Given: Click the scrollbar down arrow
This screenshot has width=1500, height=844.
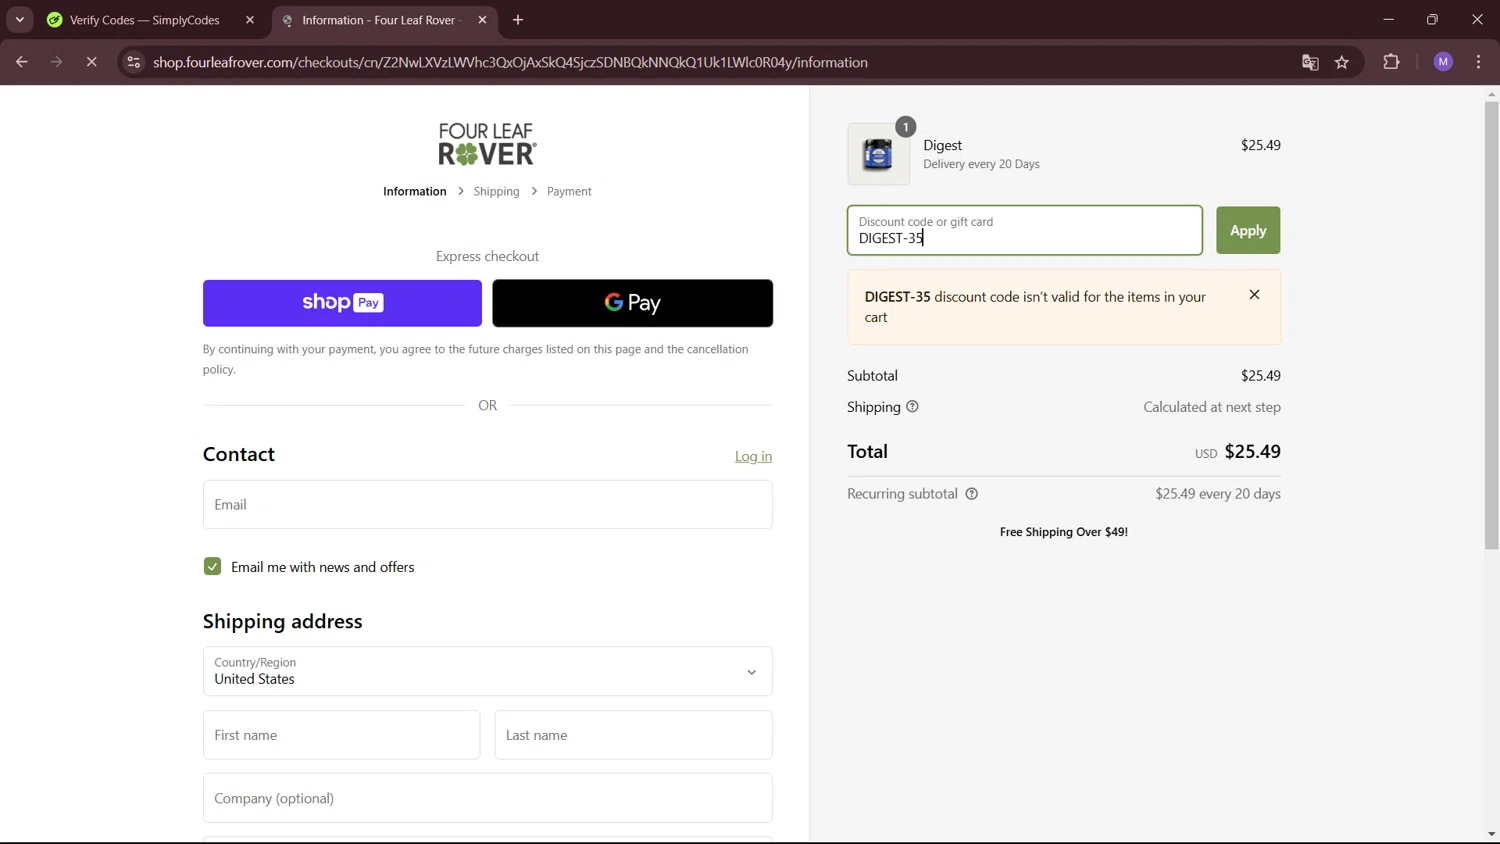Looking at the screenshot, I should pyautogui.click(x=1491, y=834).
